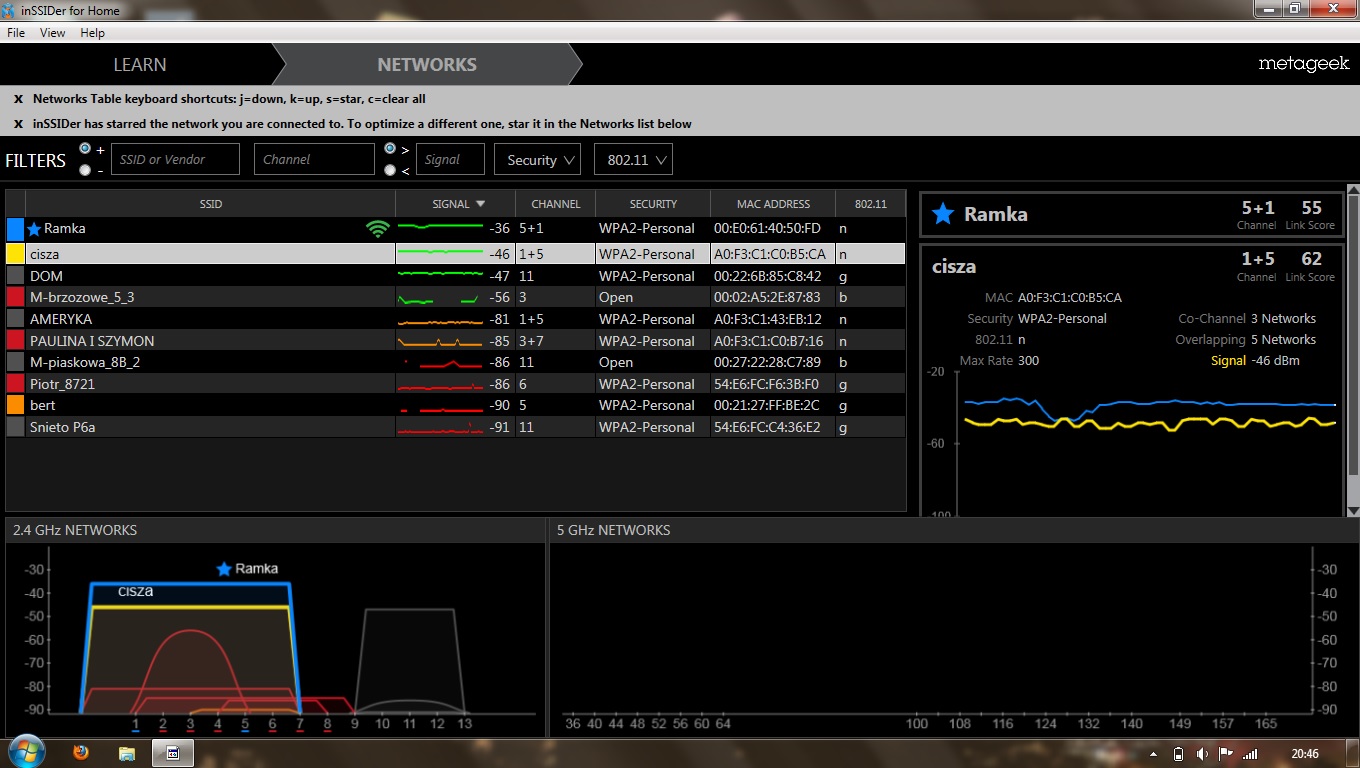Click the star icon next to Ramka row
1360x768 pixels.
(x=34, y=229)
